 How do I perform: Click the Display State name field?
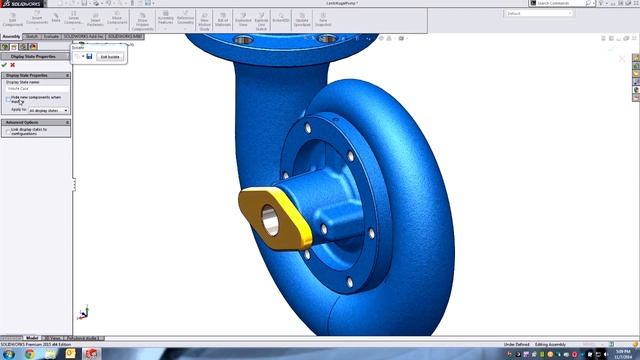click(37, 89)
